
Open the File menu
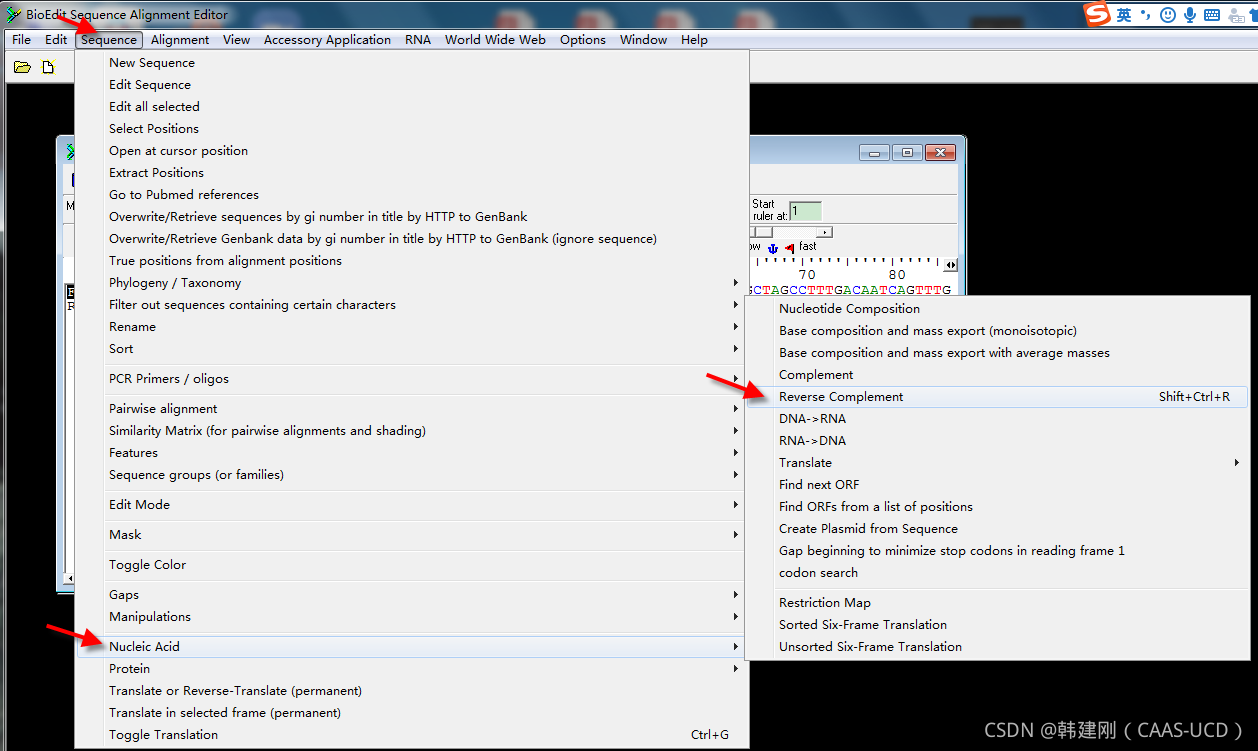(x=21, y=40)
